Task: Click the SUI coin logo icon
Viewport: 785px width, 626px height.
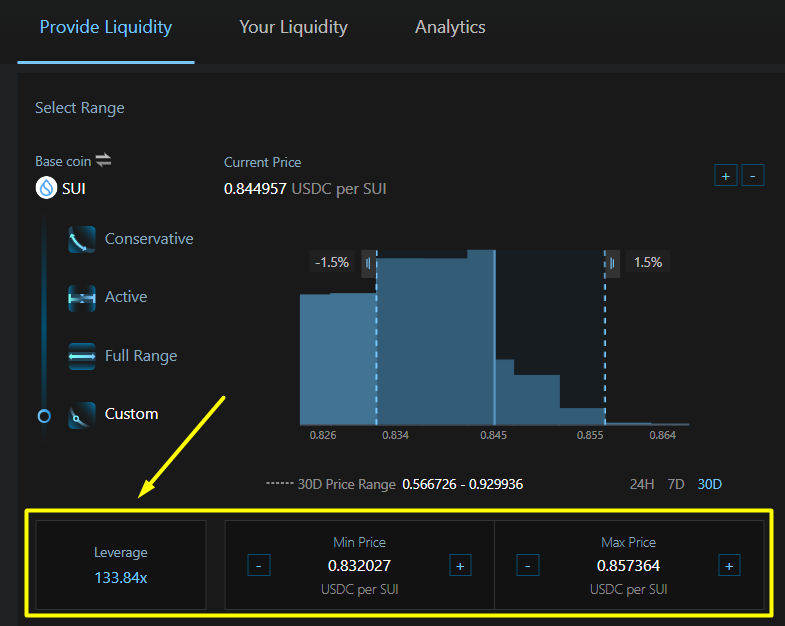Action: (x=46, y=188)
